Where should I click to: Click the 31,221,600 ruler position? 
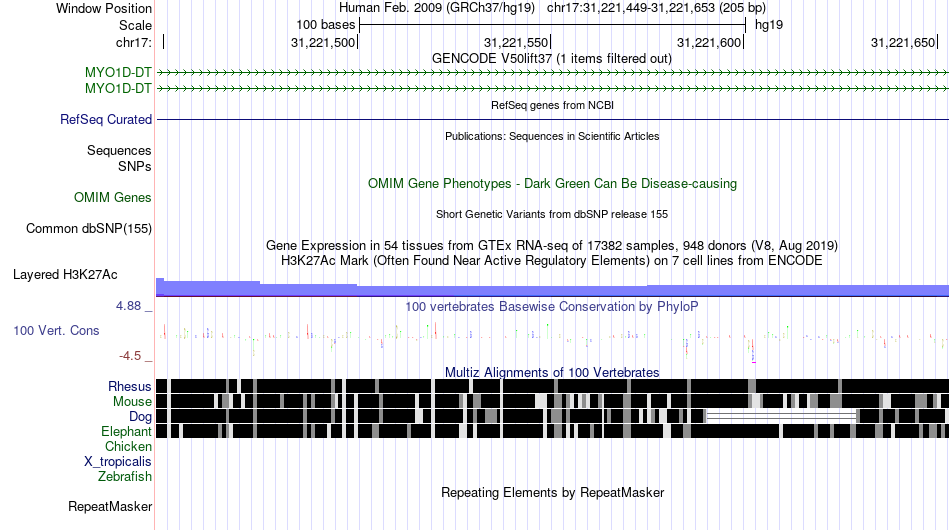pos(709,42)
